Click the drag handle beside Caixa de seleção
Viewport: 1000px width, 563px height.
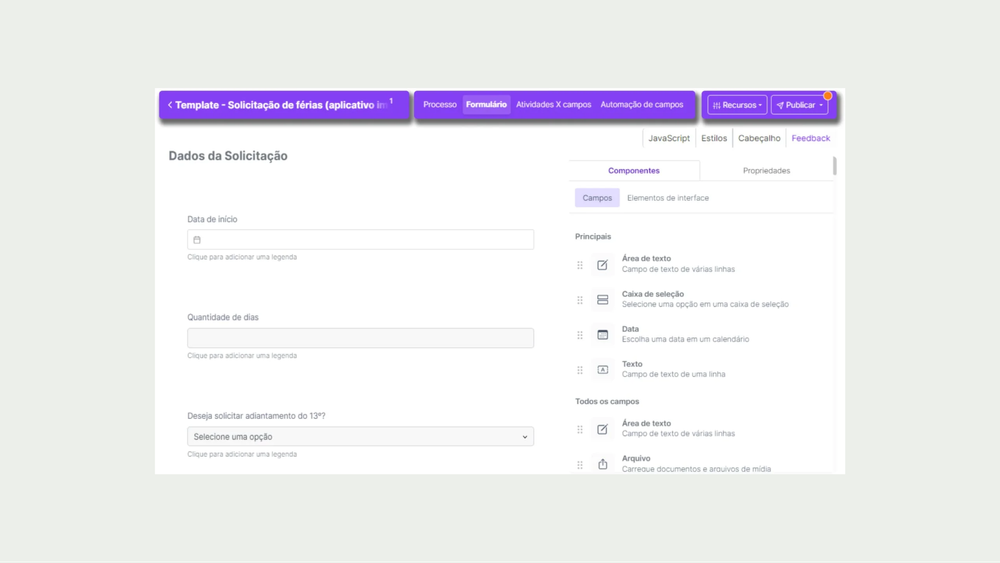pyautogui.click(x=580, y=300)
